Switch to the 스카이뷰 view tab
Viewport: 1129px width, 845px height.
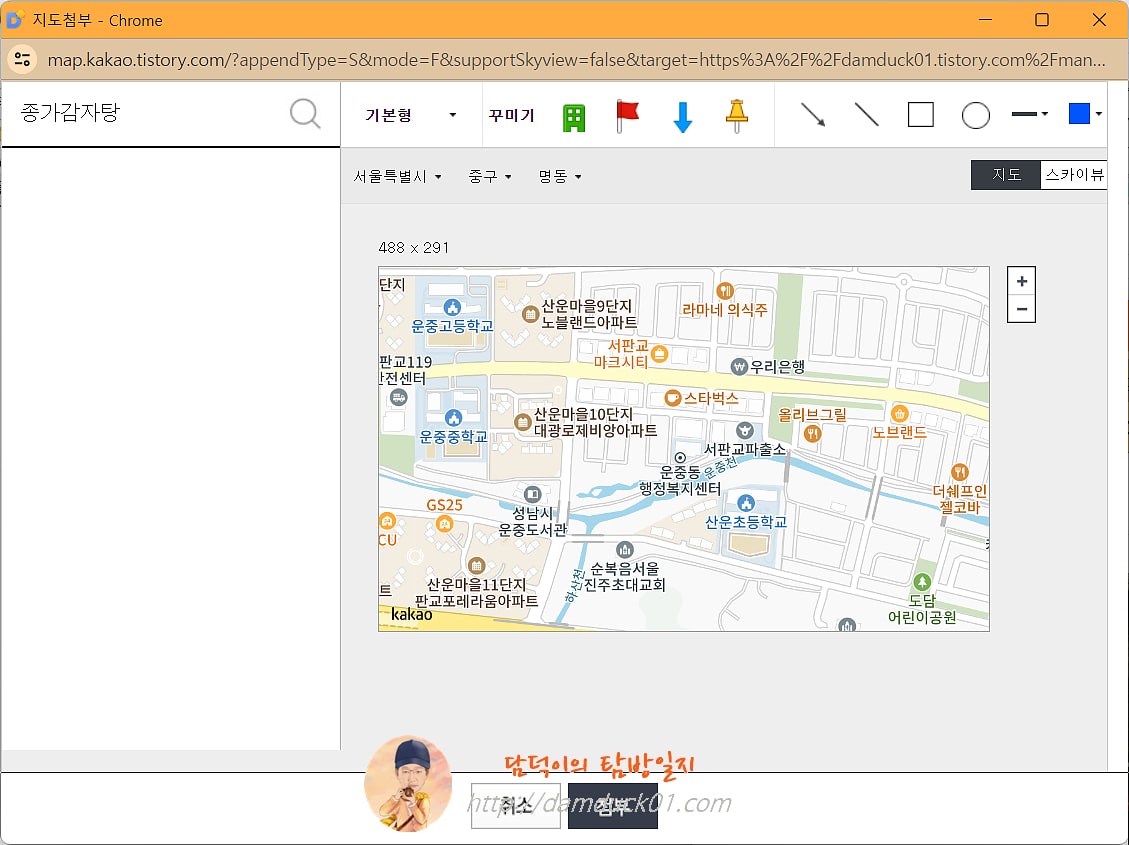[x=1074, y=174]
